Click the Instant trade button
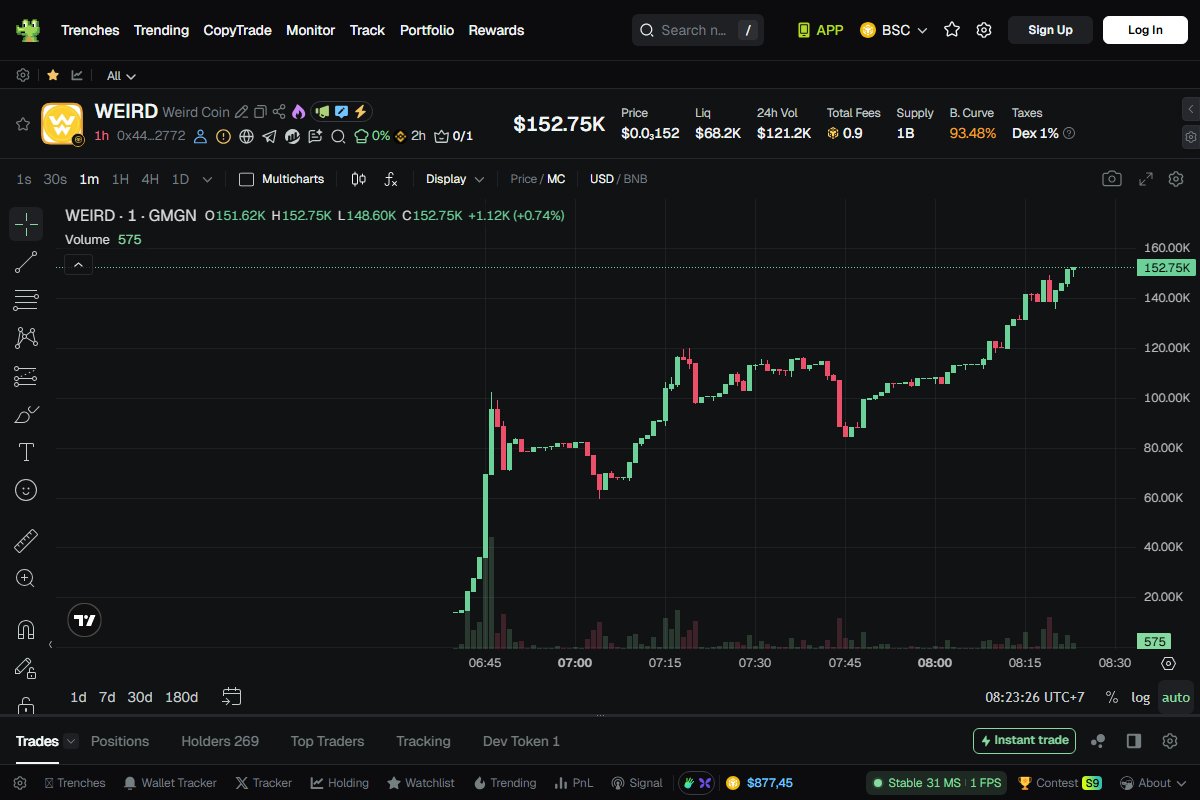This screenshot has width=1200, height=800. (x=1024, y=741)
